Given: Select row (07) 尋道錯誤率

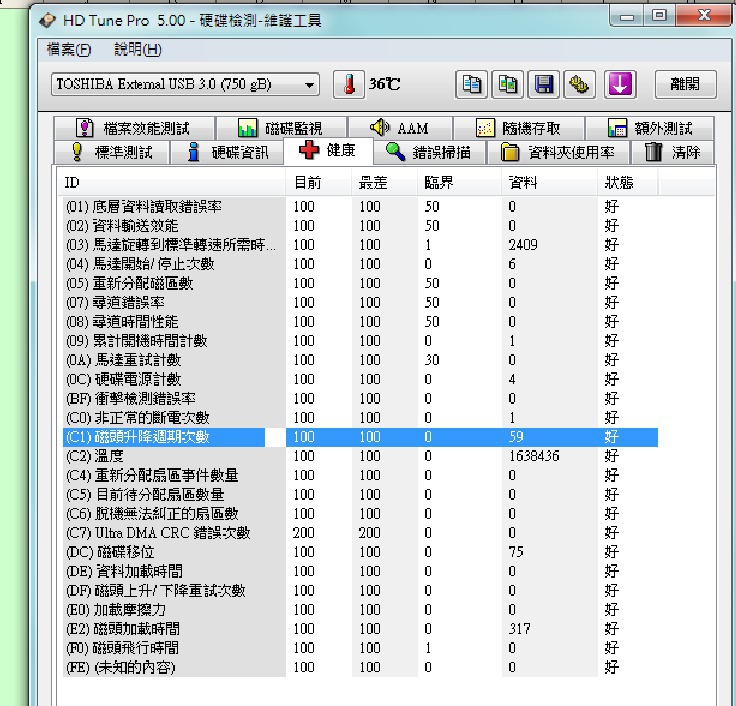Looking at the screenshot, I should click(x=360, y=302).
